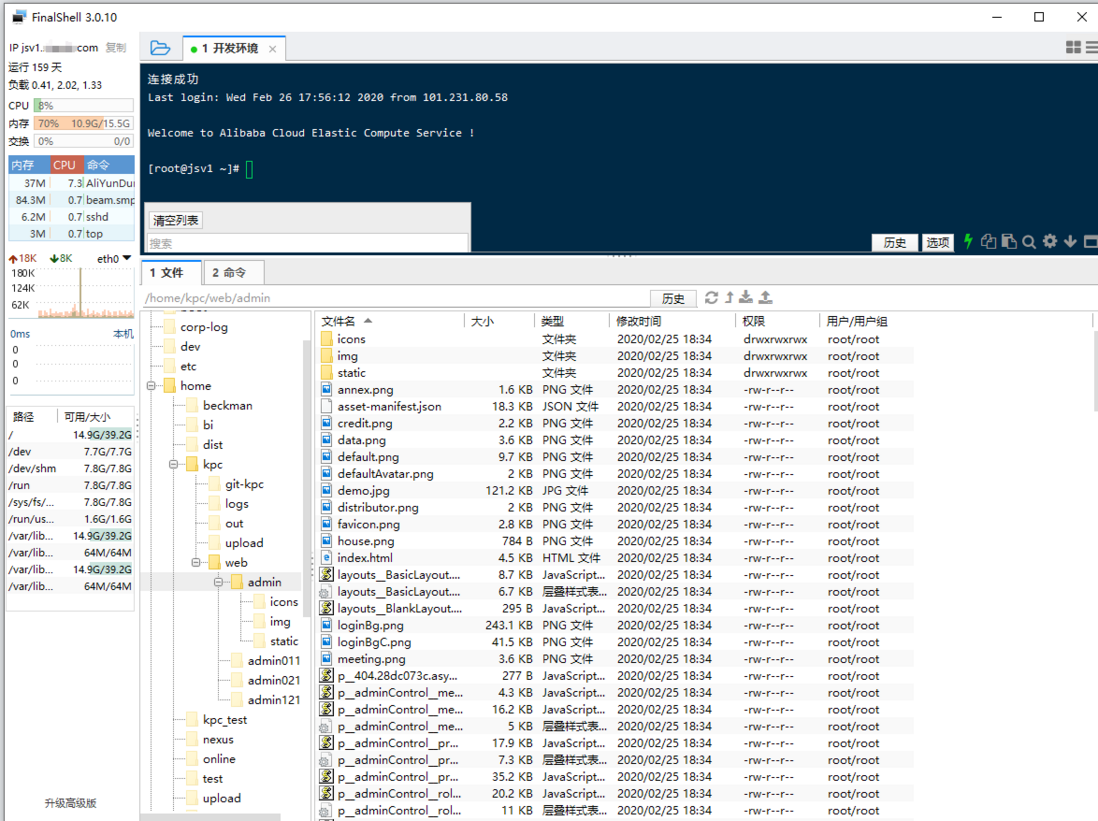The height and width of the screenshot is (821, 1098).
Task: Click the 内存 70% usage bar
Action: (83, 123)
